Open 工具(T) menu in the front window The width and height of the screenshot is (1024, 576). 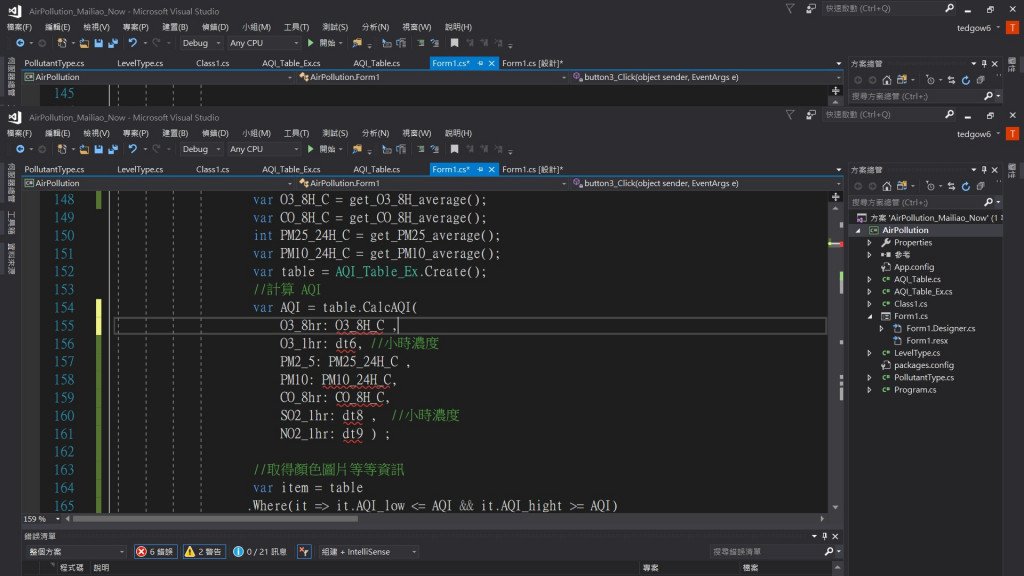coord(296,133)
